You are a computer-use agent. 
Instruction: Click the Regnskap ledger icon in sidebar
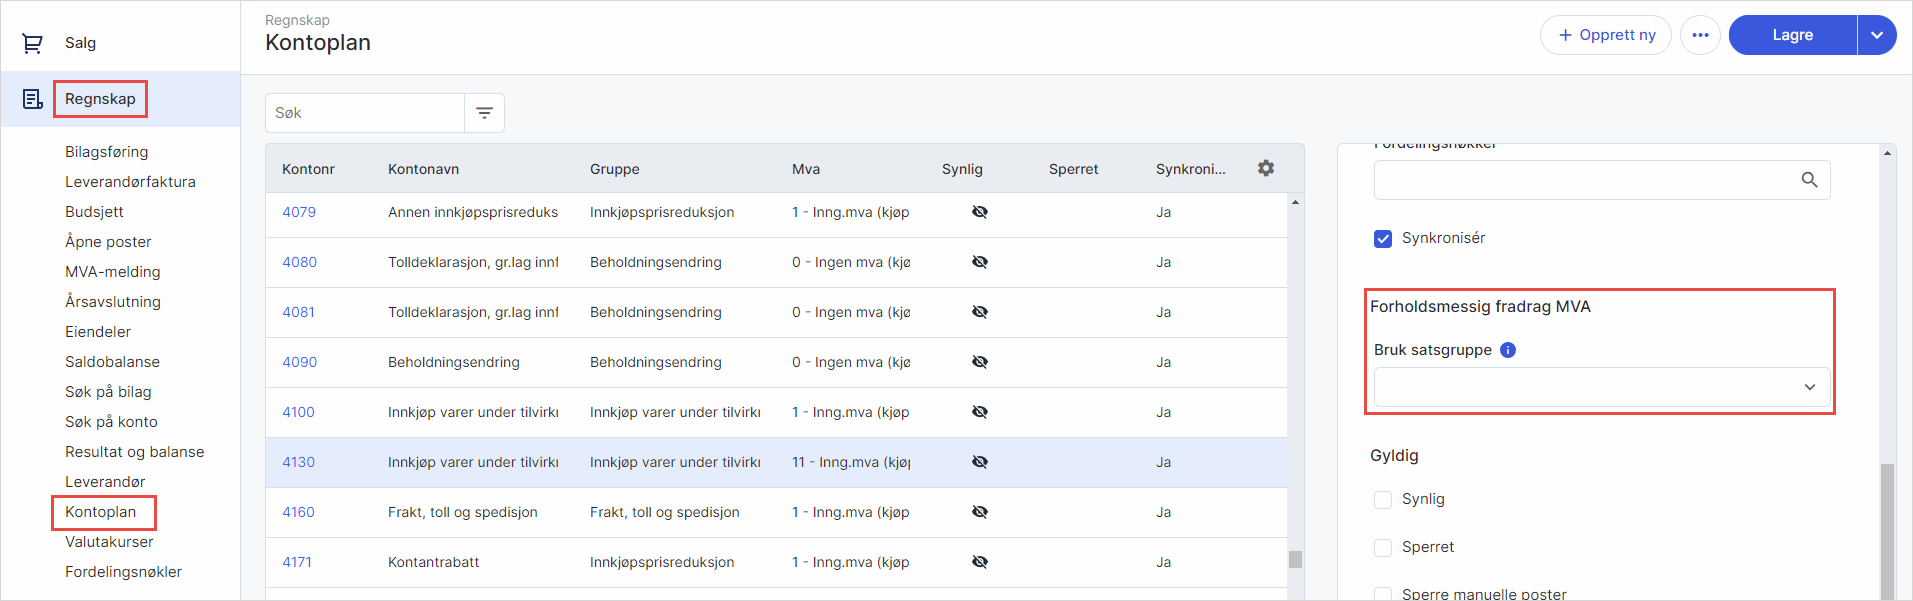coord(32,99)
